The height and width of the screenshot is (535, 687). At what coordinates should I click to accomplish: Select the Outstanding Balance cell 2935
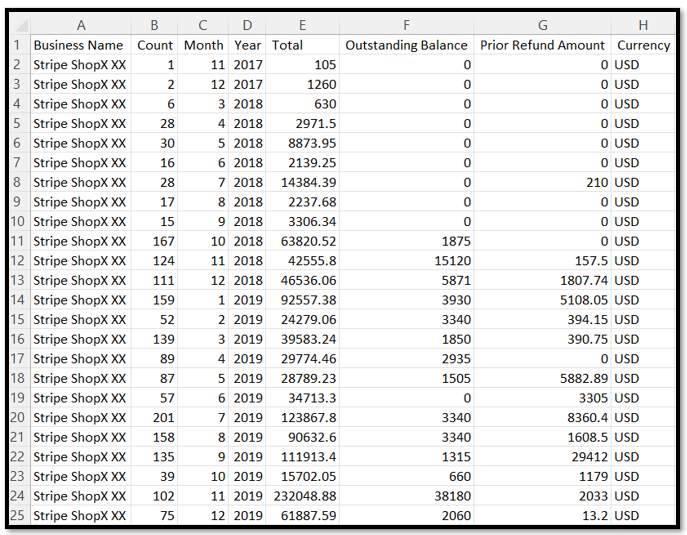[x=406, y=358]
